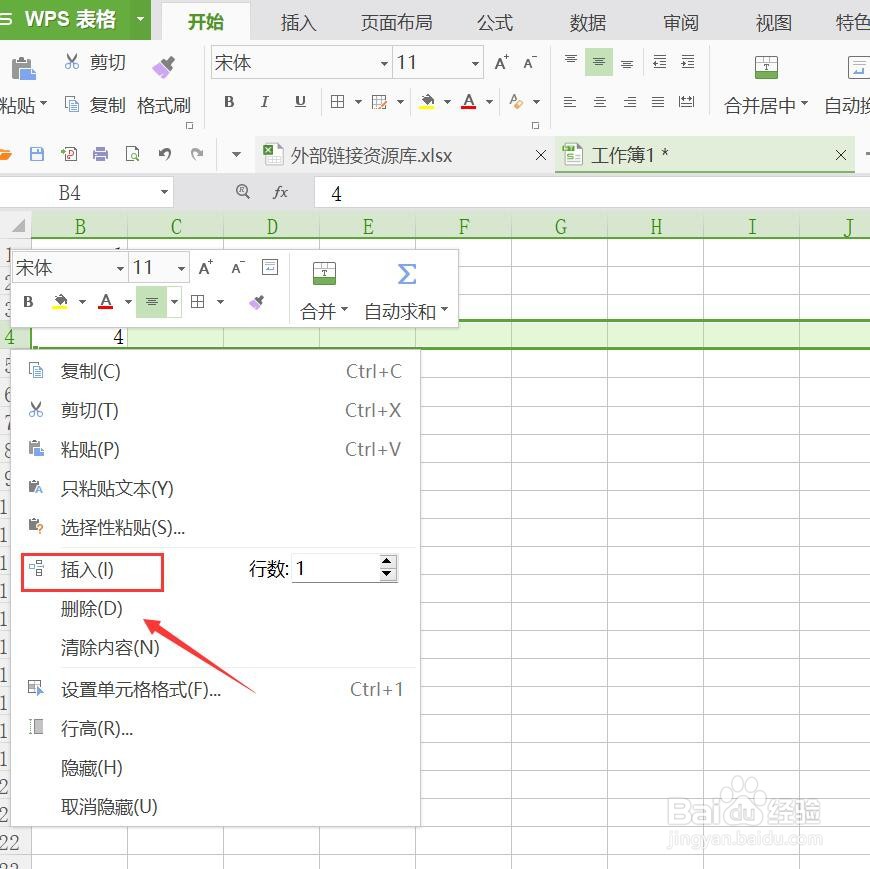
Task: Click the border grid icon in mini toolbar
Action: pyautogui.click(x=196, y=301)
